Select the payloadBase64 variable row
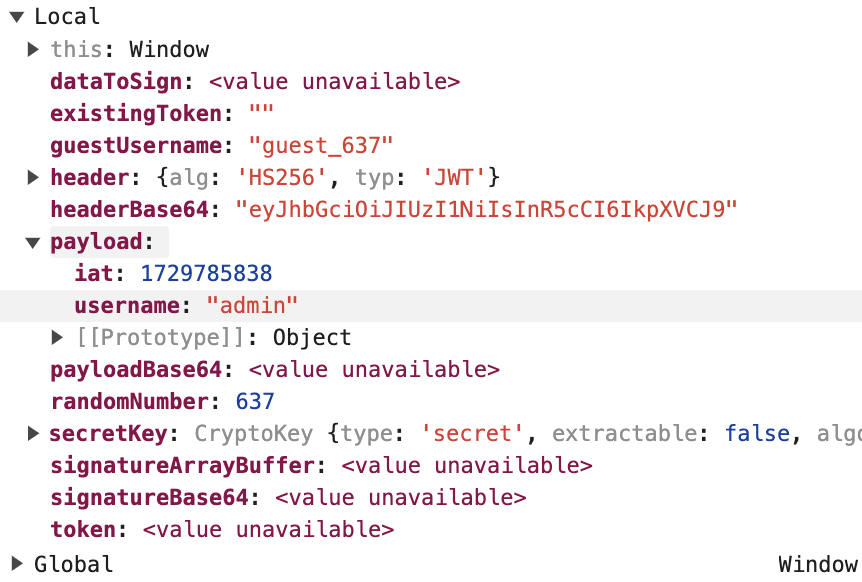The width and height of the screenshot is (862, 582). [431, 369]
